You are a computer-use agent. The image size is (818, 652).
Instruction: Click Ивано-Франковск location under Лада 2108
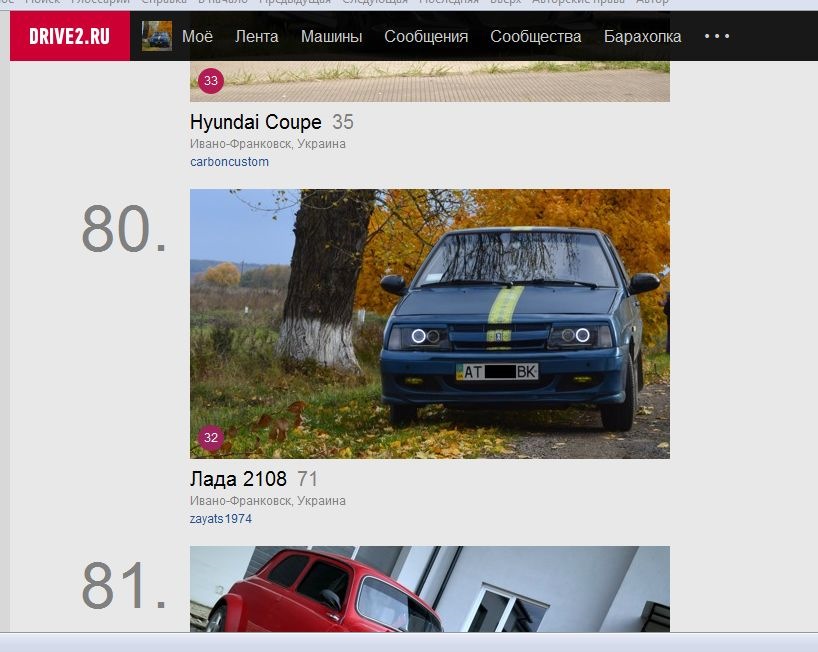click(x=268, y=501)
